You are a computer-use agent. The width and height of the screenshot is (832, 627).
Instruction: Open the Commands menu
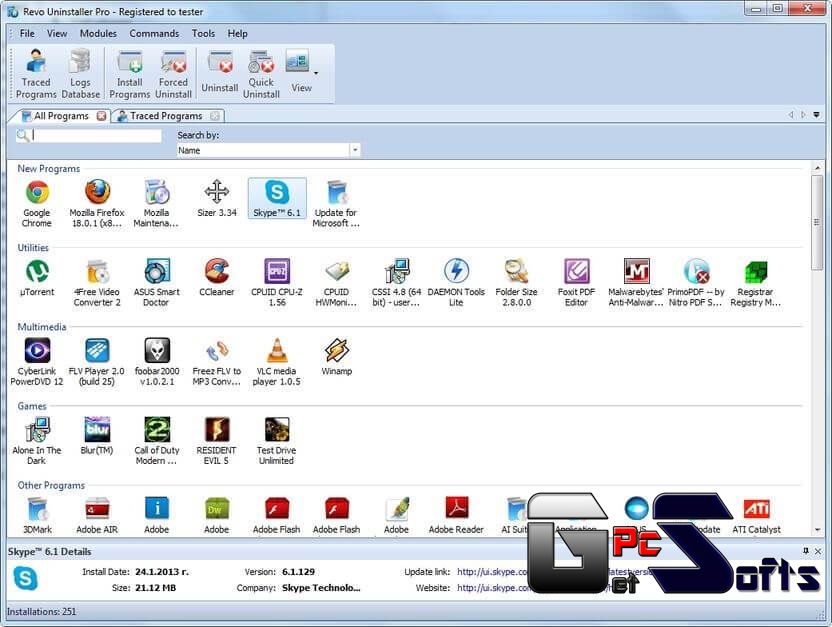click(x=154, y=33)
